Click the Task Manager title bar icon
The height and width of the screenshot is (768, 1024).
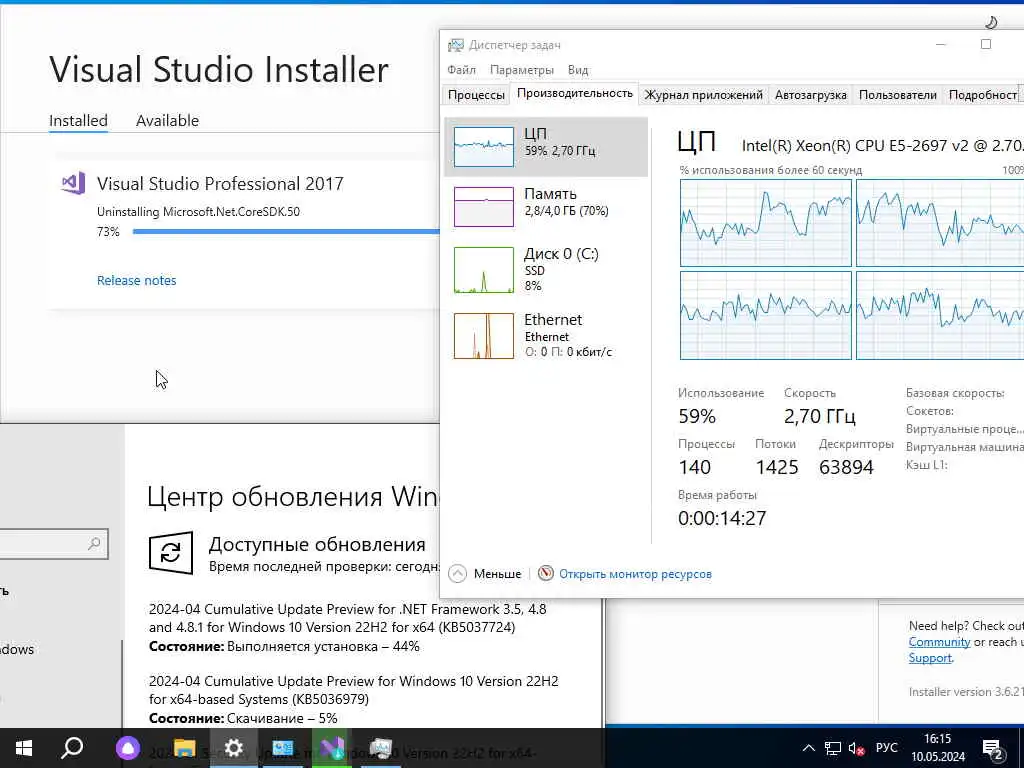tap(455, 45)
